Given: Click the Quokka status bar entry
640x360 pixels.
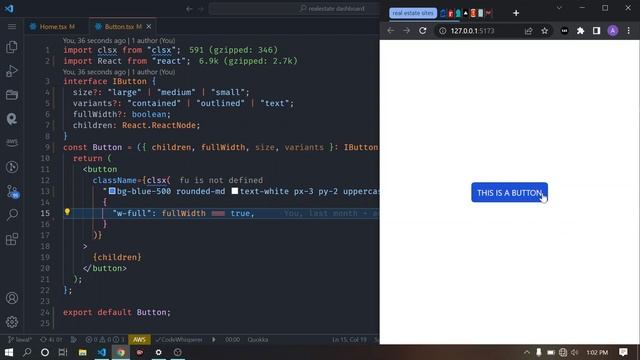Looking at the screenshot, I should tap(258, 340).
